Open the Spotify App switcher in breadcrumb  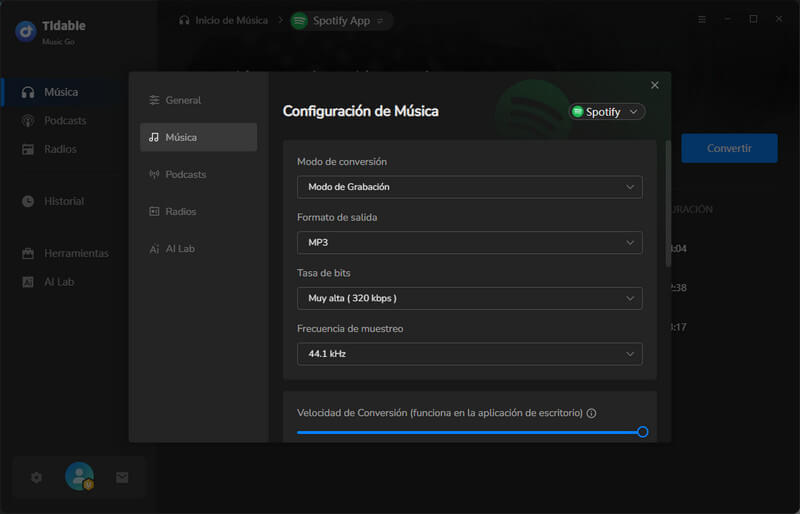click(x=342, y=20)
